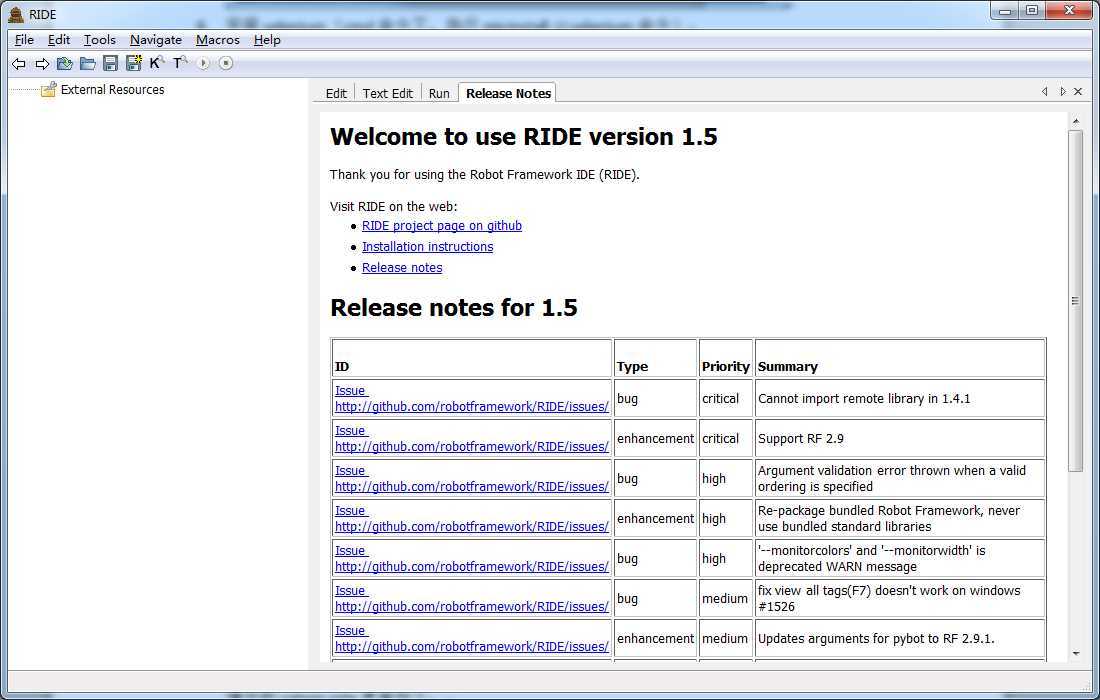Open the Release notes link

tap(402, 268)
